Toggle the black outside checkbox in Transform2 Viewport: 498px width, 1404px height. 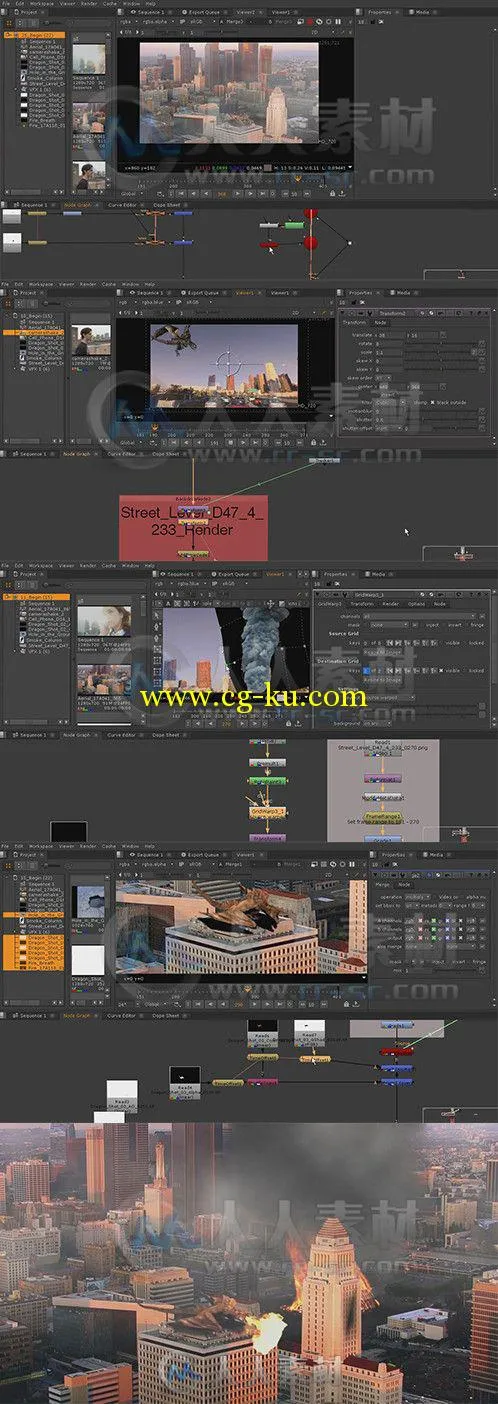pyautogui.click(x=432, y=402)
